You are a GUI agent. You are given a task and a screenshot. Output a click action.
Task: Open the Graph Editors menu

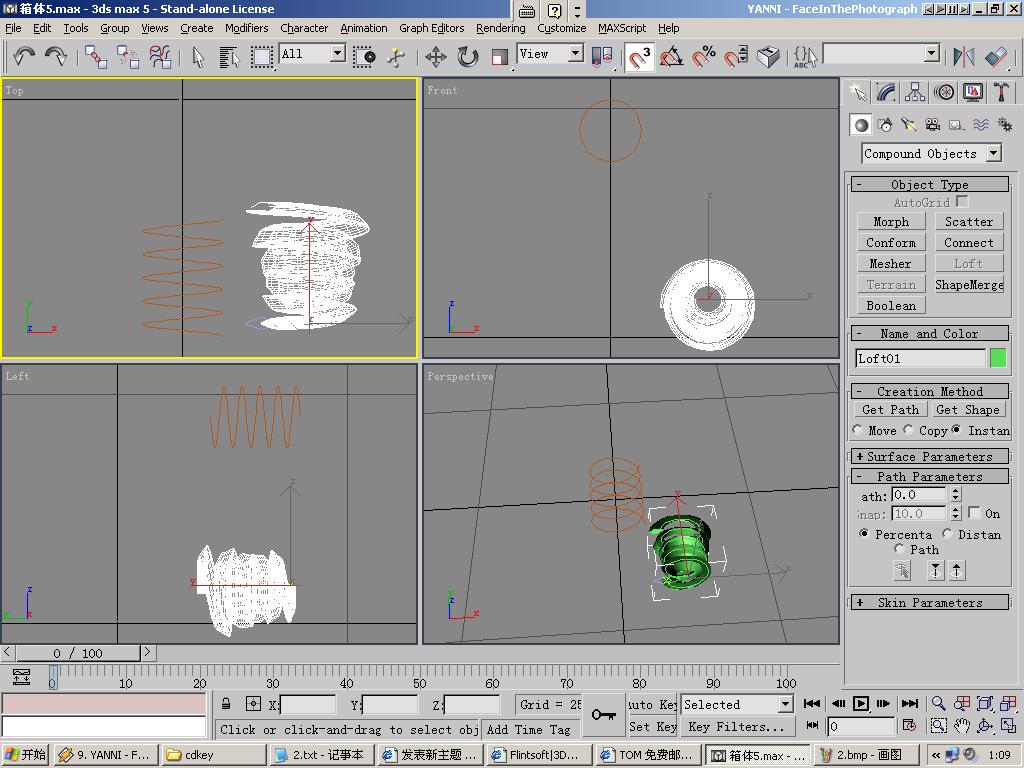pos(432,28)
